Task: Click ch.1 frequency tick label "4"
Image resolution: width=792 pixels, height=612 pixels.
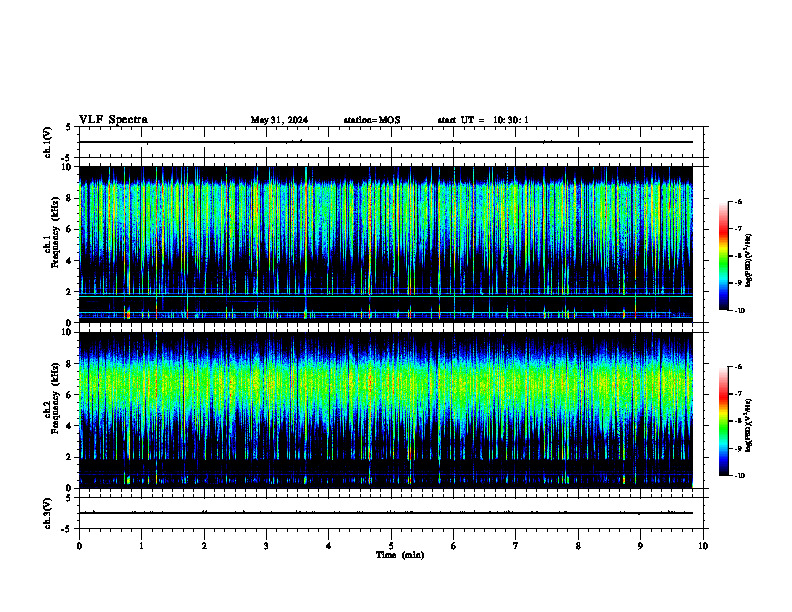Action: pos(70,261)
